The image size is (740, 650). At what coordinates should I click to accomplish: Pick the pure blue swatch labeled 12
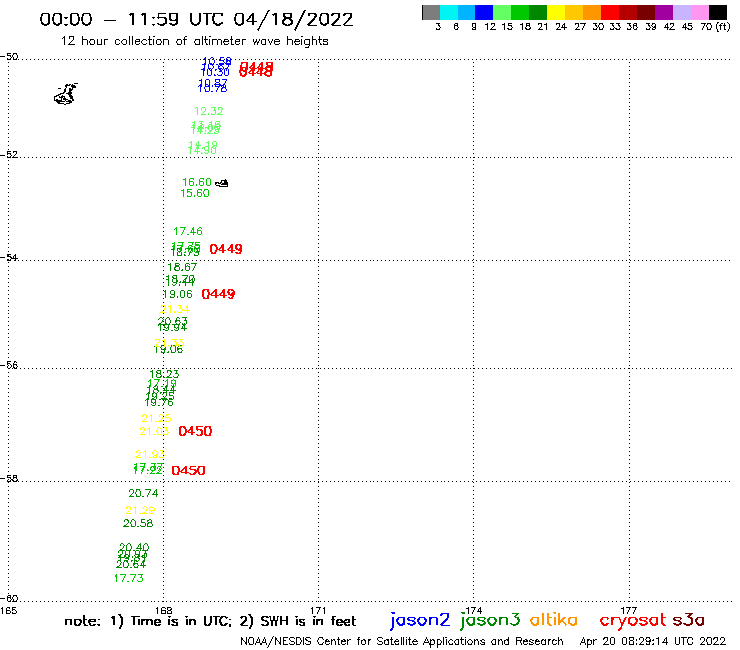click(484, 12)
